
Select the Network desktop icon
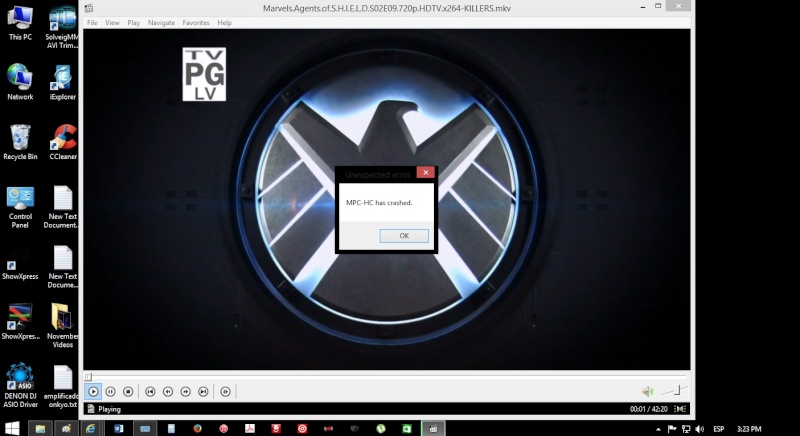click(x=20, y=82)
